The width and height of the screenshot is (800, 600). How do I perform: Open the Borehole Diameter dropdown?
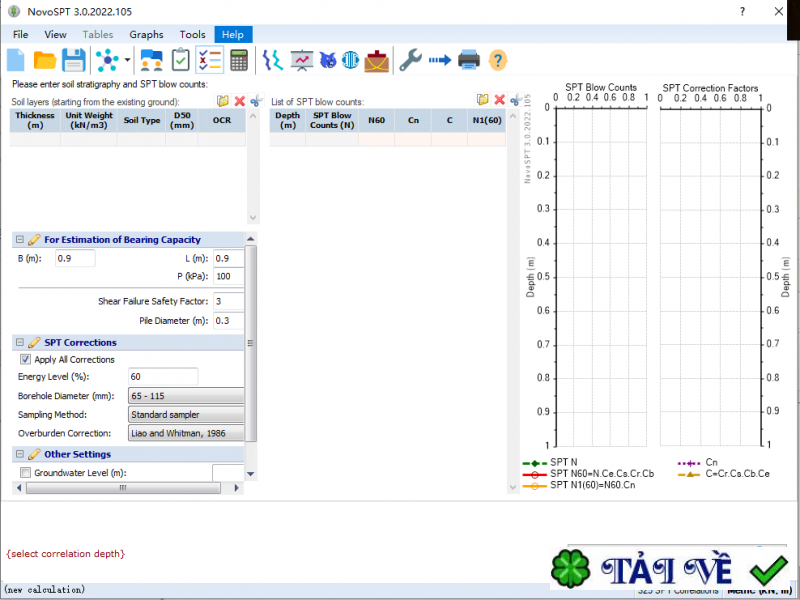(x=187, y=396)
